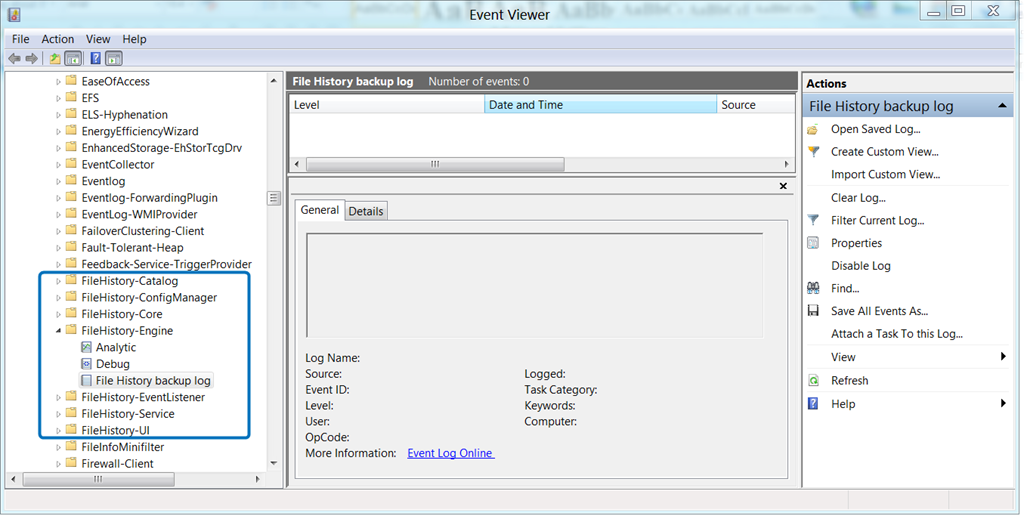1024x519 pixels.
Task: Select the General tab
Action: (319, 210)
